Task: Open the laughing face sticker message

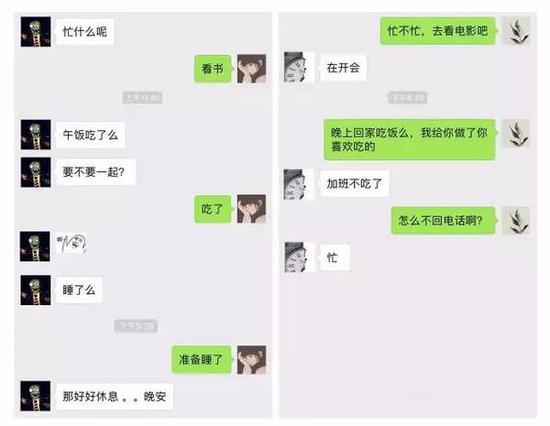Action: (x=72, y=244)
